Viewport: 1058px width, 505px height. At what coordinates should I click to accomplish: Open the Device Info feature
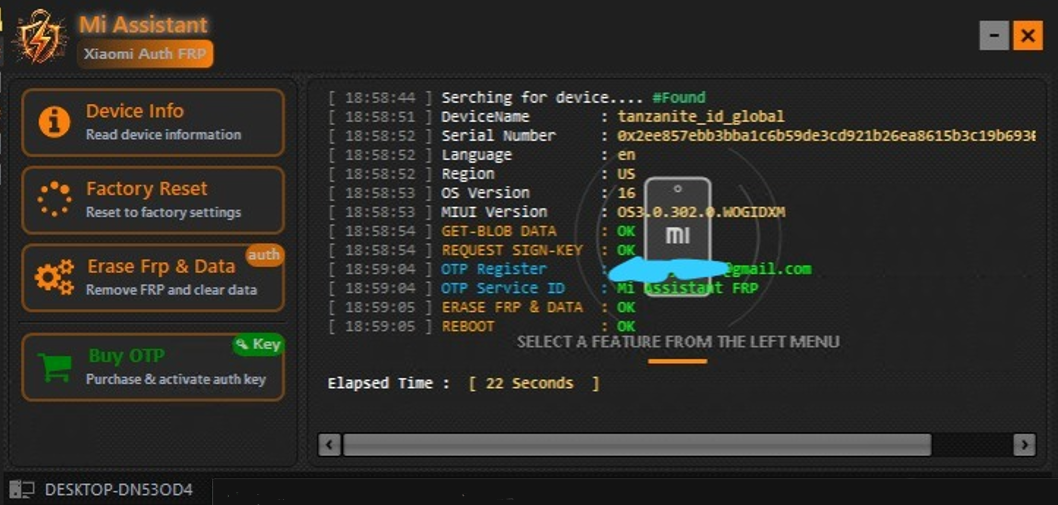click(x=153, y=122)
